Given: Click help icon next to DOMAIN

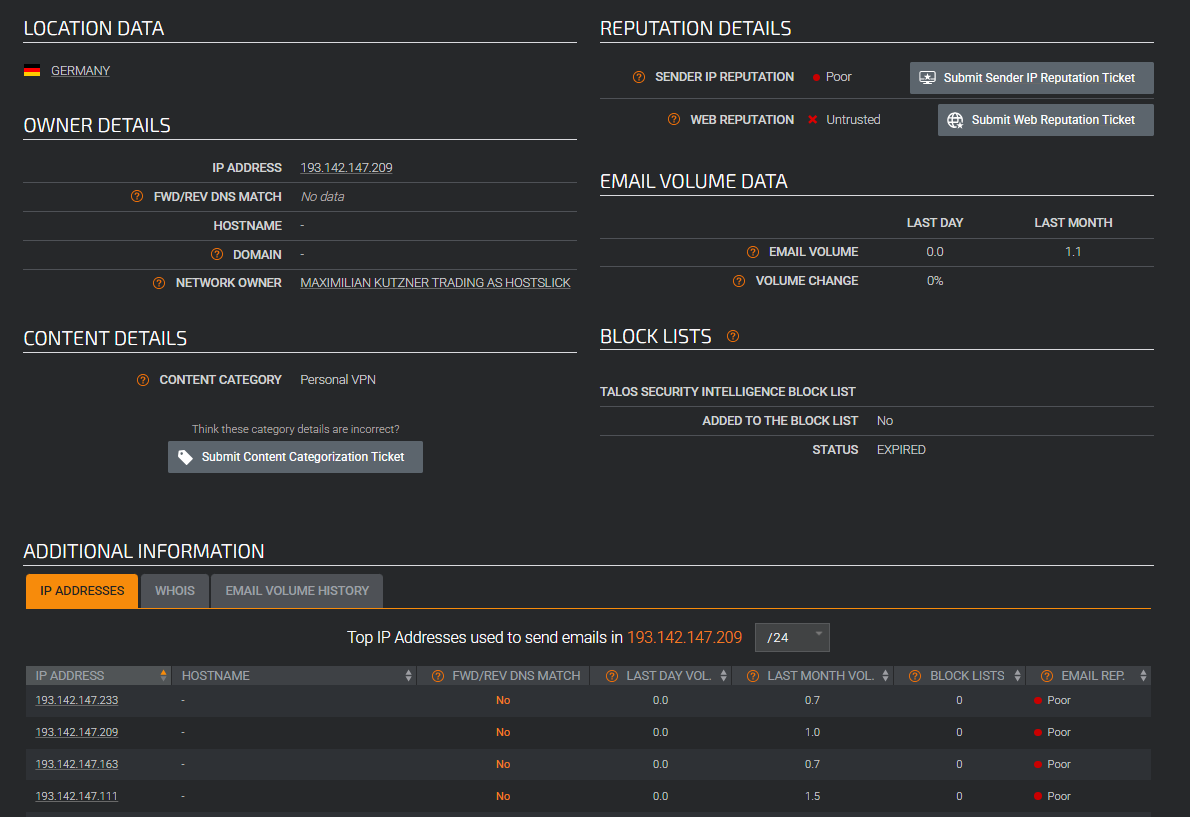Looking at the screenshot, I should (x=217, y=254).
